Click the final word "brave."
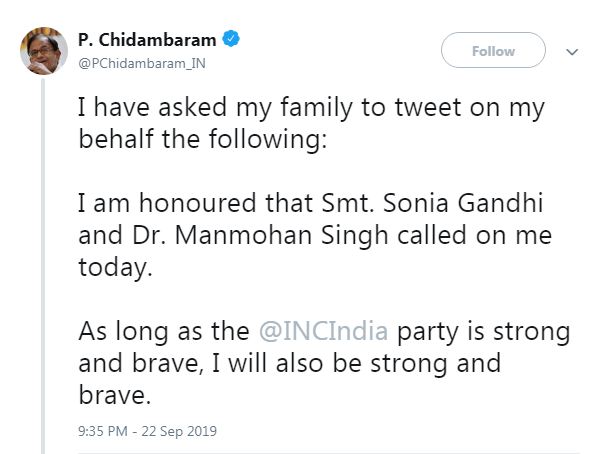The width and height of the screenshot is (604, 454). [113, 396]
